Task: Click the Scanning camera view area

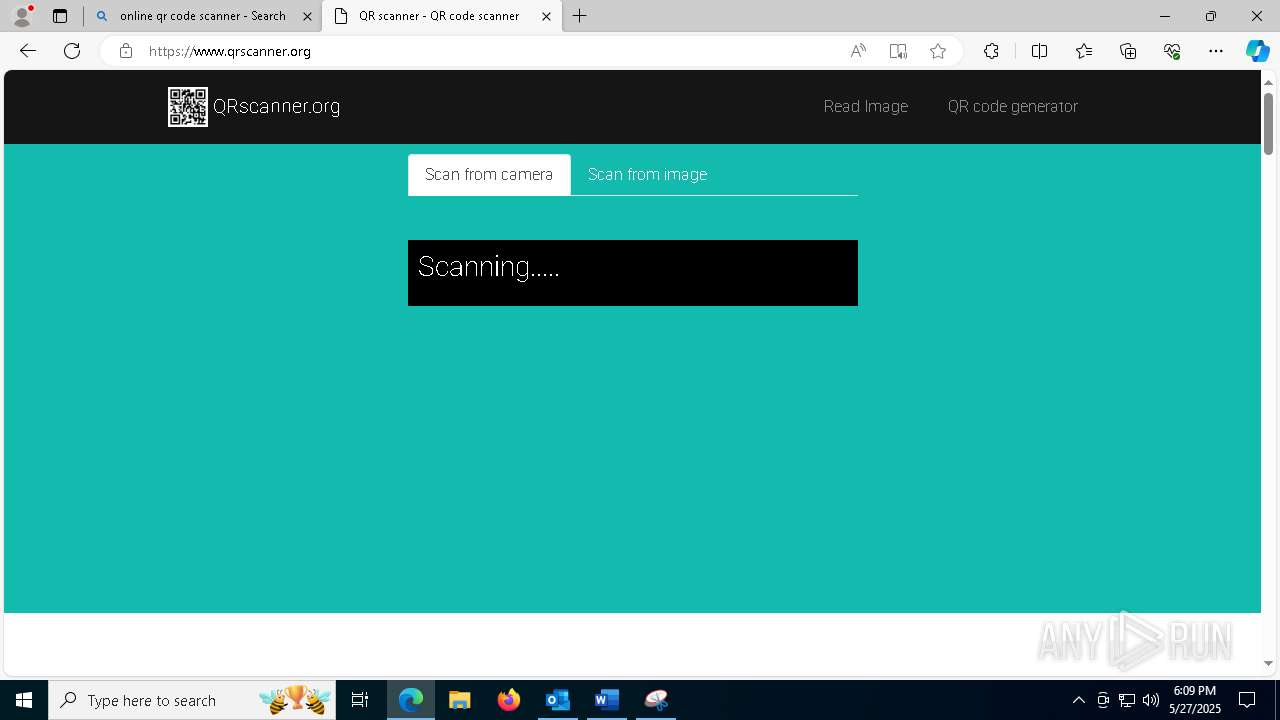Action: pyautogui.click(x=633, y=273)
